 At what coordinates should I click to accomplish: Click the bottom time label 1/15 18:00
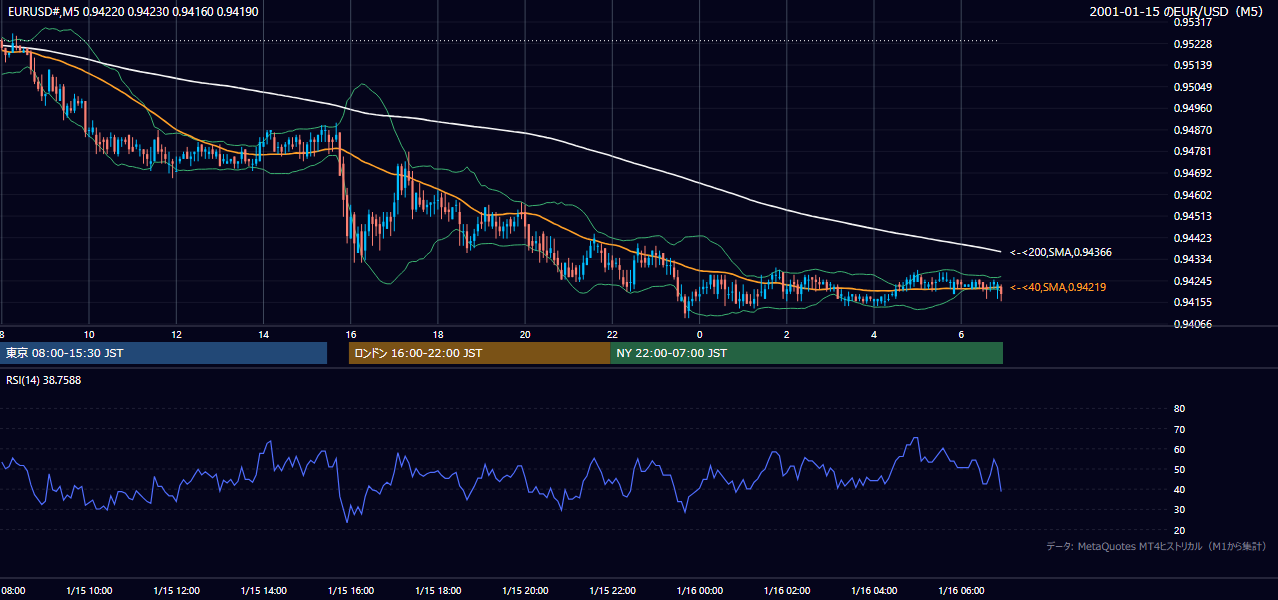pos(438,591)
